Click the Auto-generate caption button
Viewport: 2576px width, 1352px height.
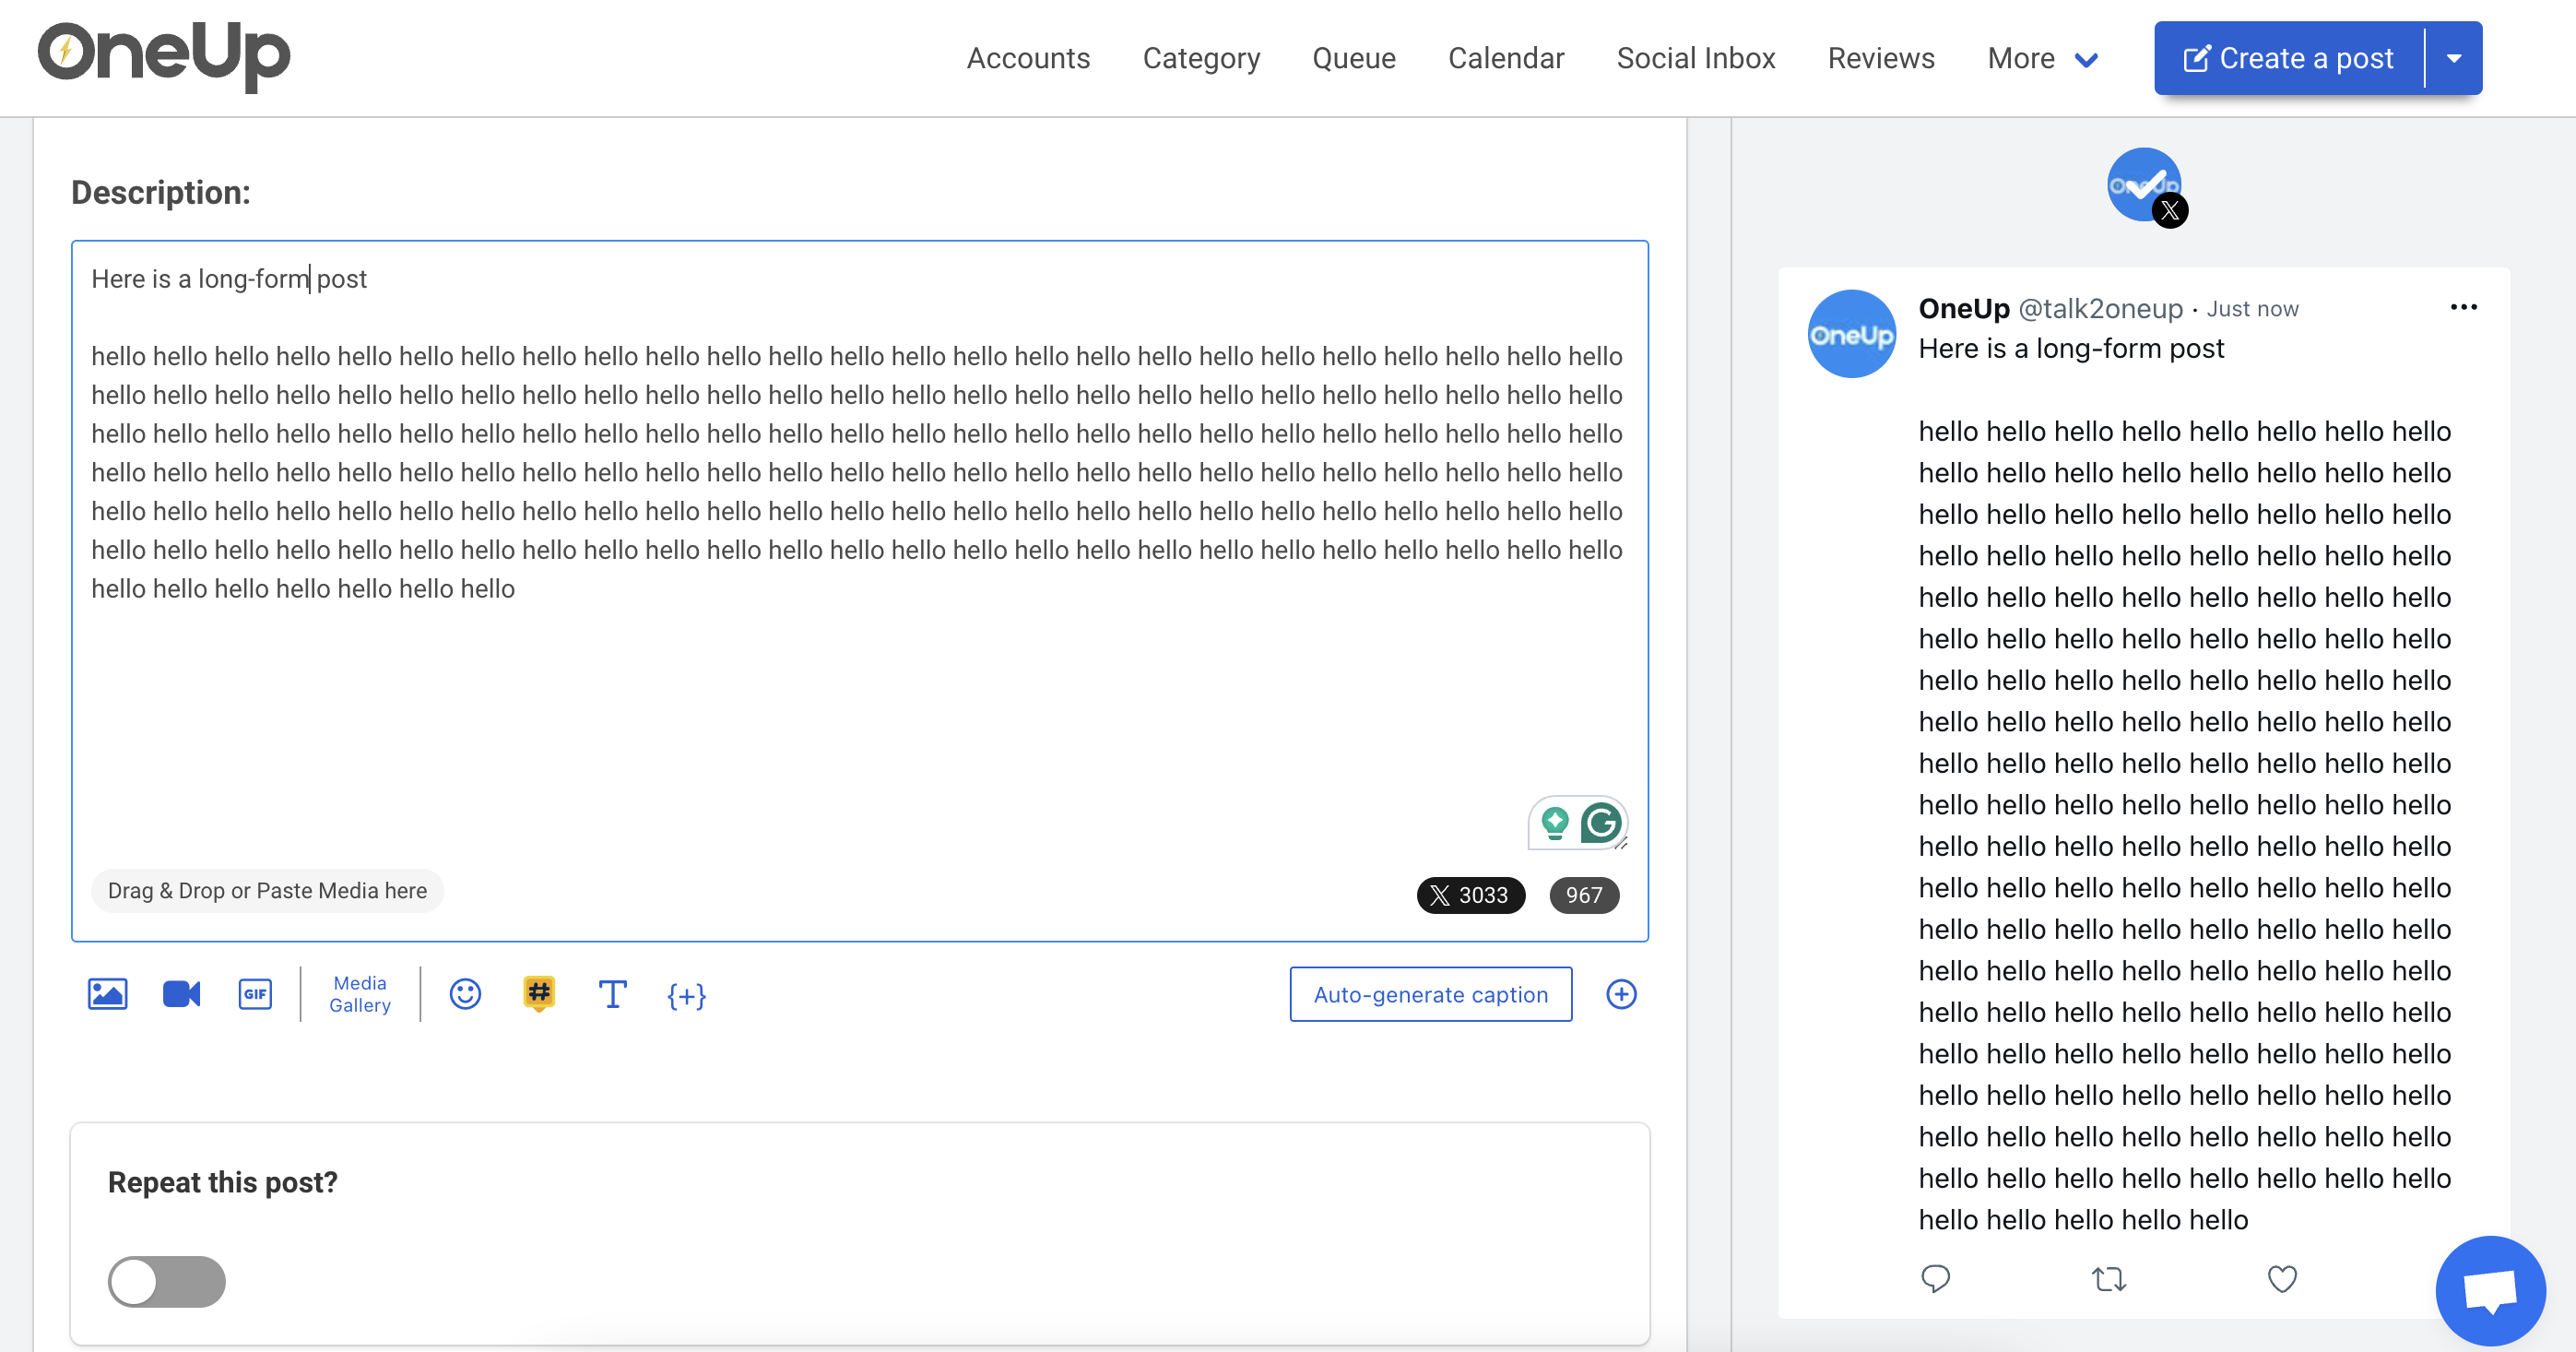(1430, 994)
